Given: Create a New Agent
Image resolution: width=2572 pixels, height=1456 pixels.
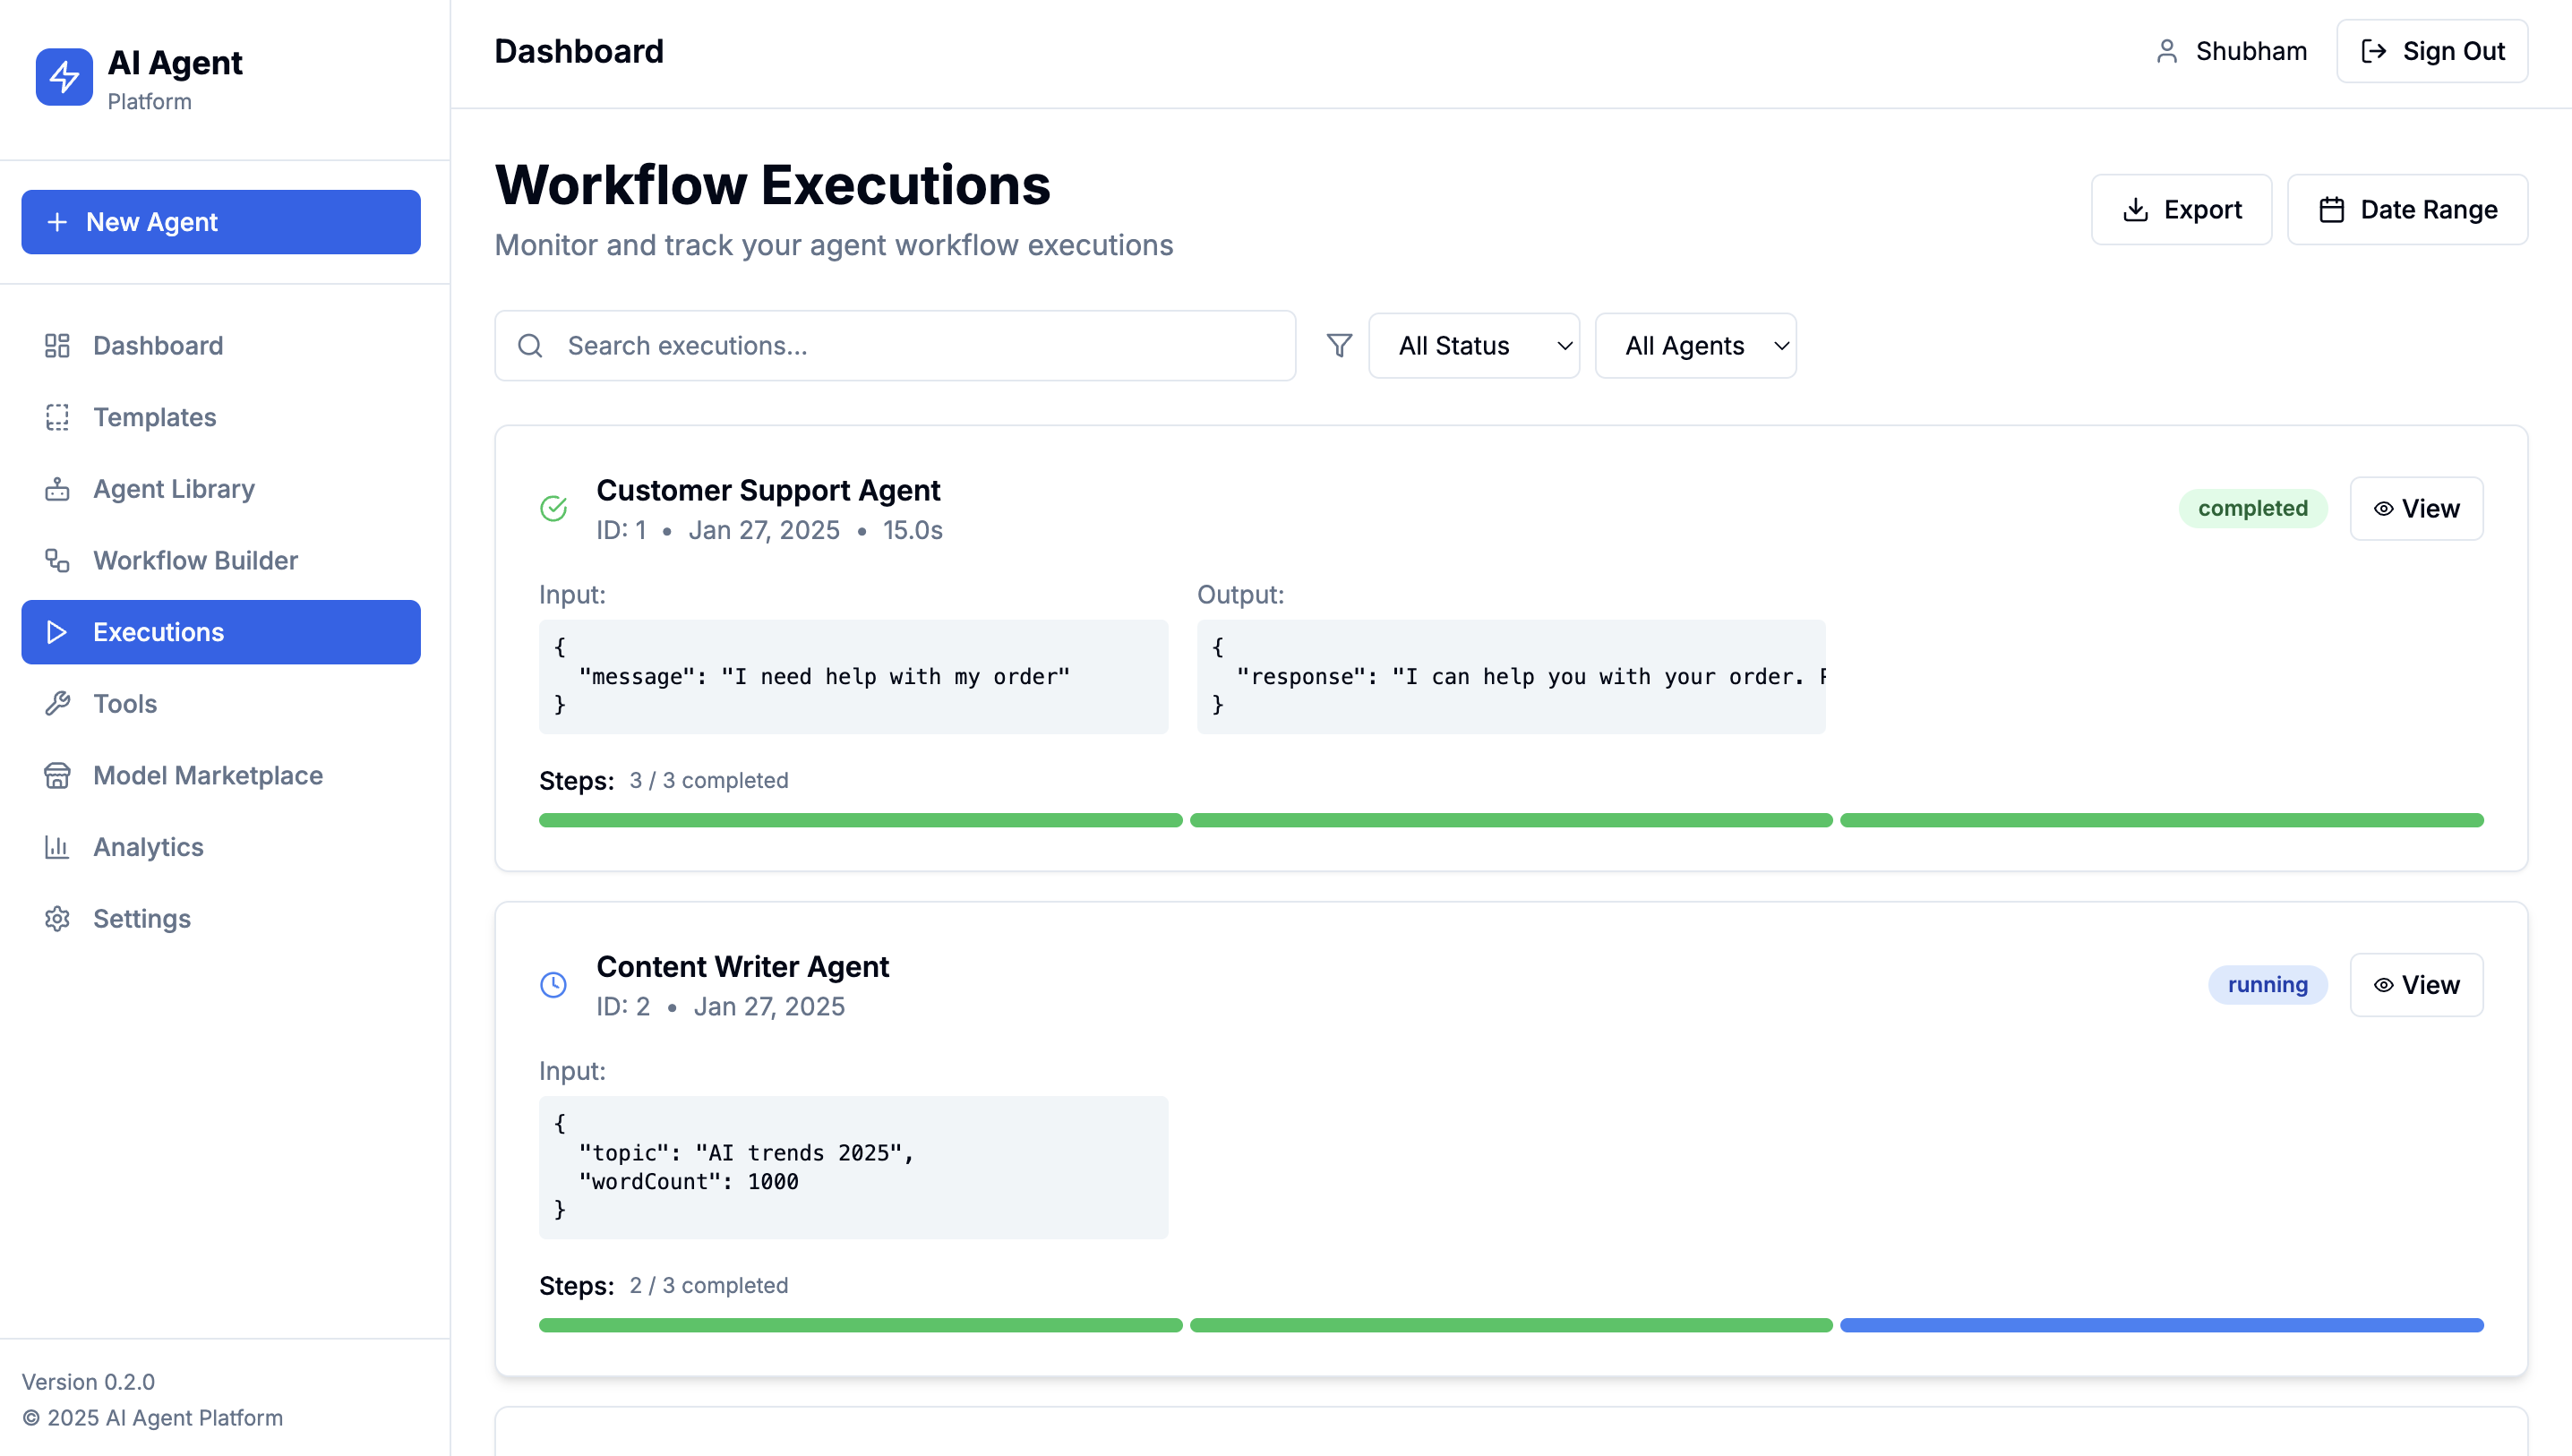Looking at the screenshot, I should (221, 222).
